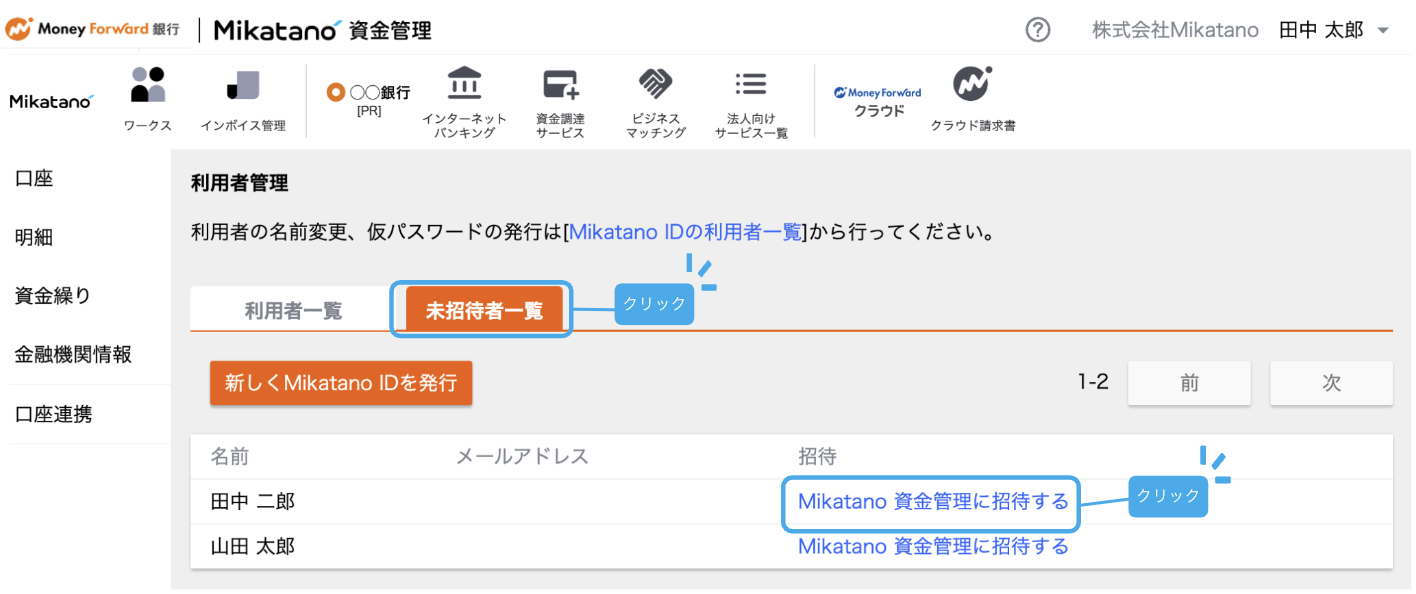Viewport: 1416px width, 594px height.
Task: Click the Mikatano logo in the toolbar
Action: click(52, 101)
